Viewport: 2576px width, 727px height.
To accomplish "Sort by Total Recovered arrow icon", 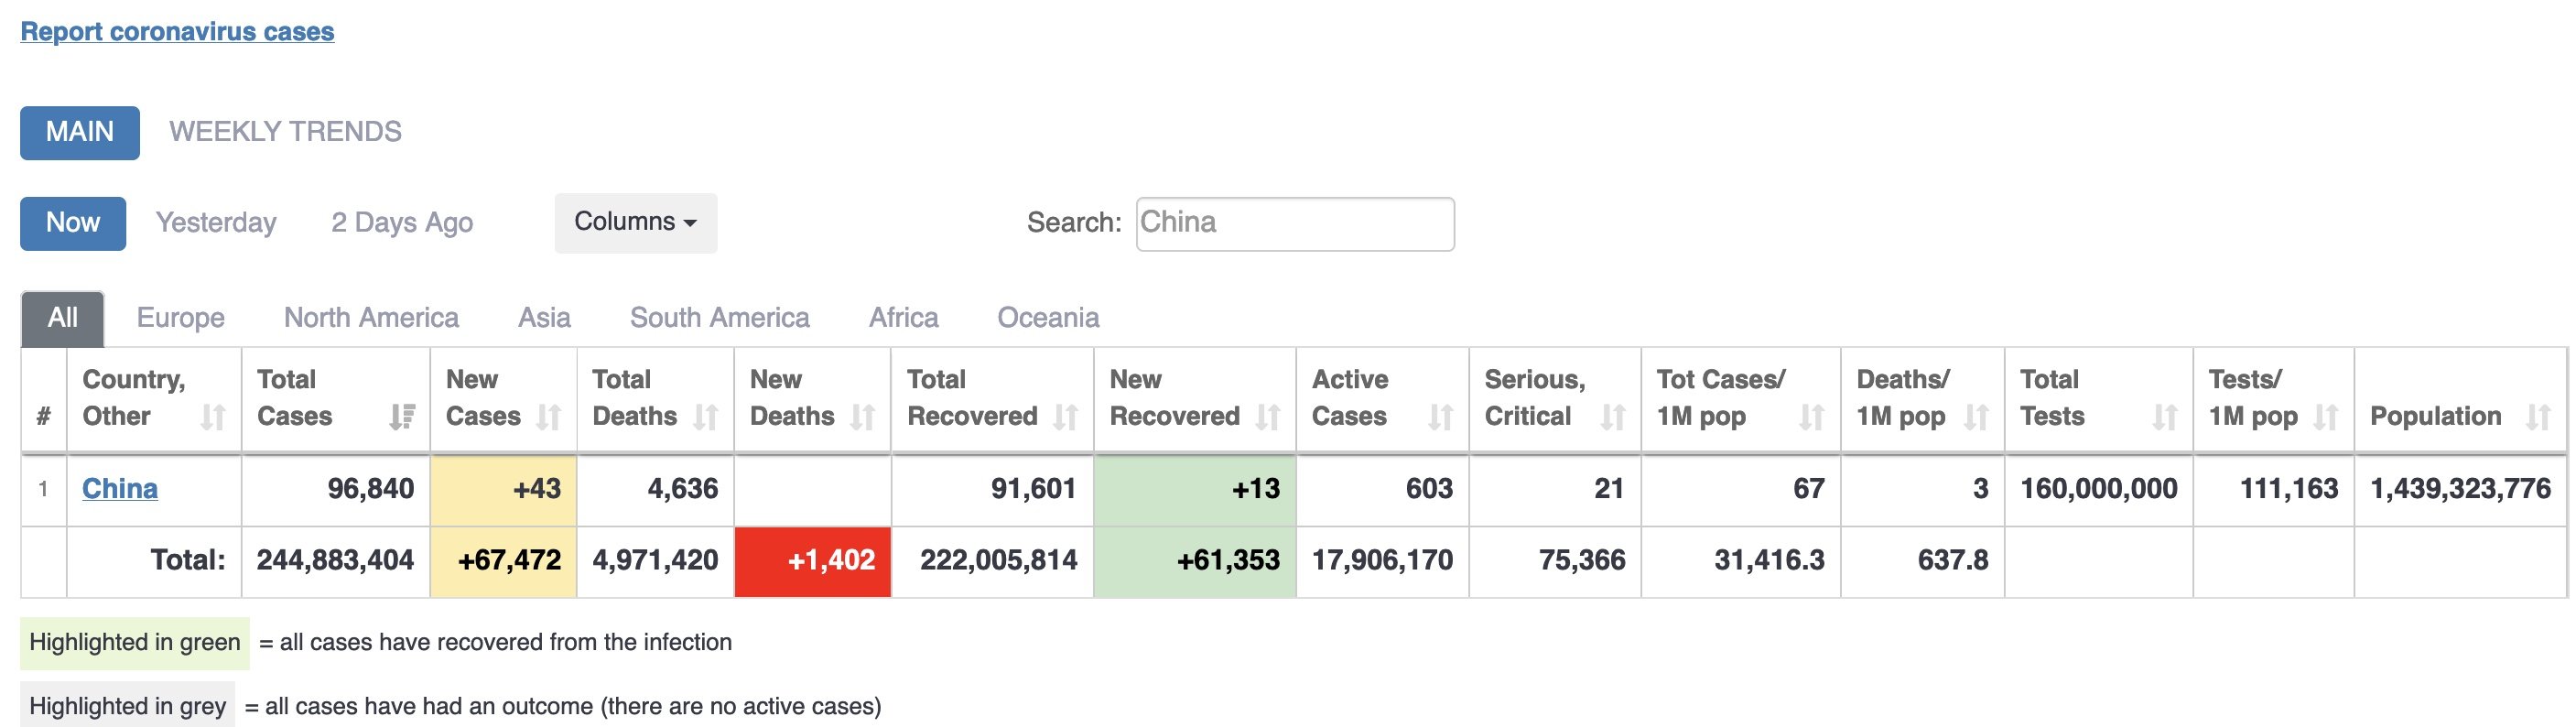I will tap(1066, 417).
